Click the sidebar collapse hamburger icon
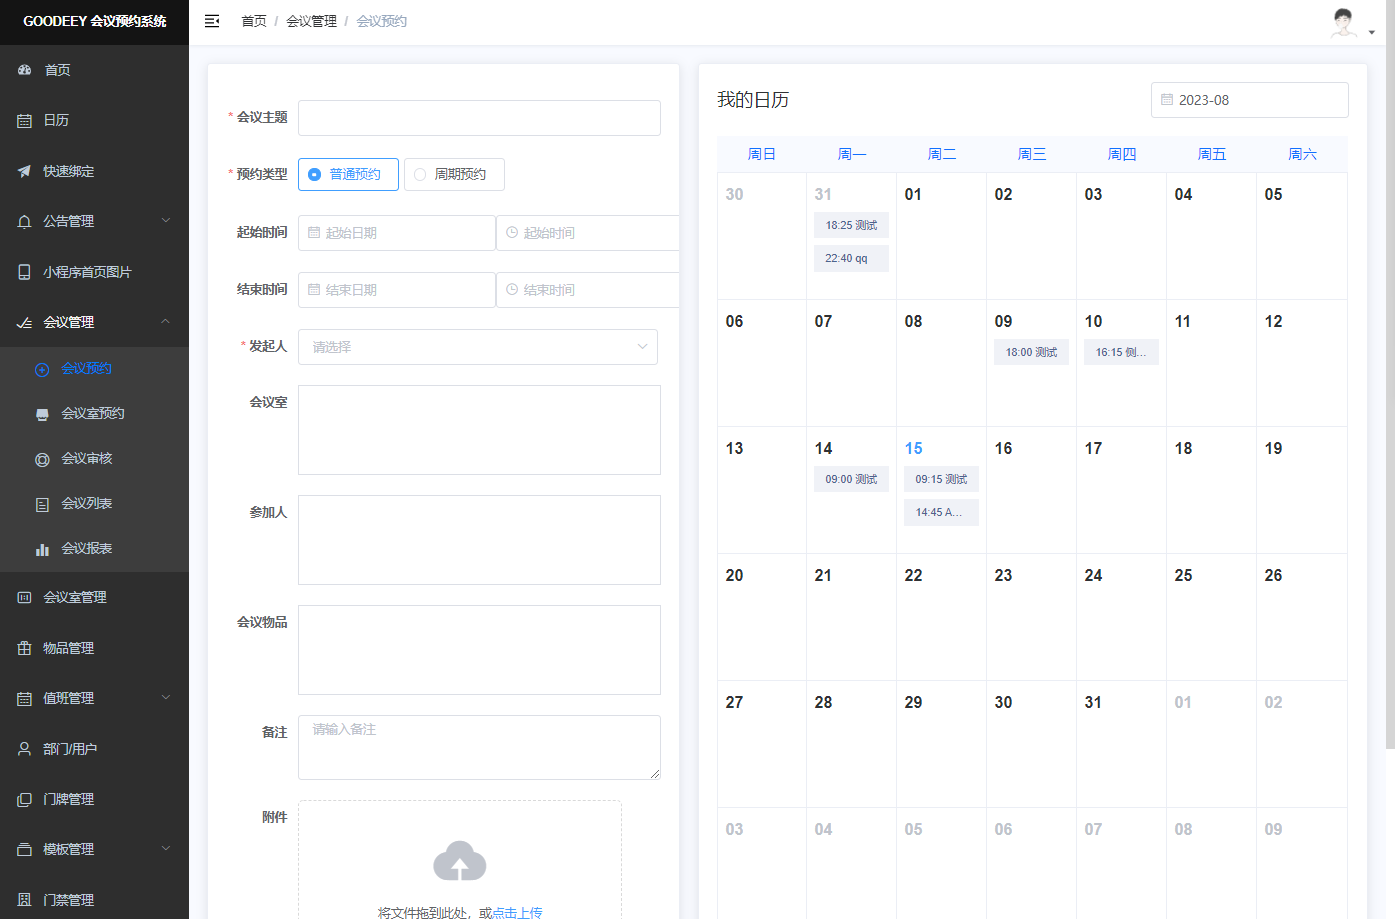The width and height of the screenshot is (1395, 919). (x=212, y=21)
